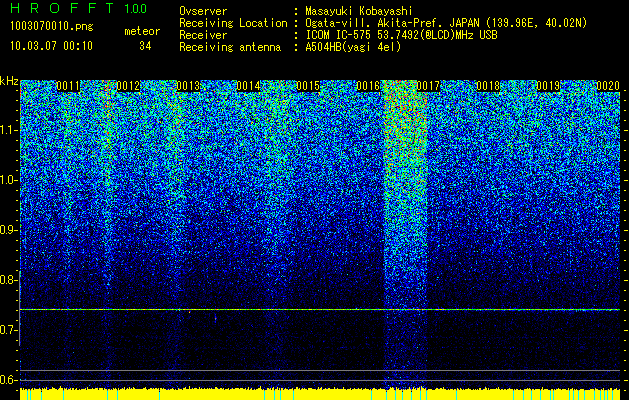Screen dimensions: 629x400
Task: Select antenna value A504HB(yagi 4el)
Action: click(x=353, y=47)
